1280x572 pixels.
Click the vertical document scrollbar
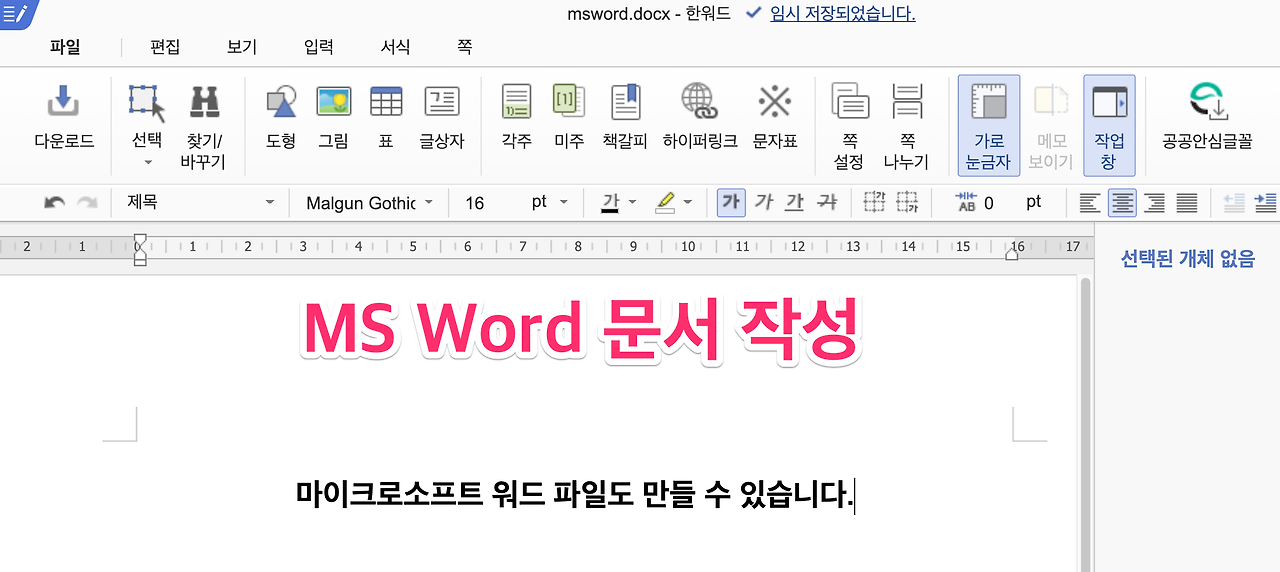pos(1085,425)
